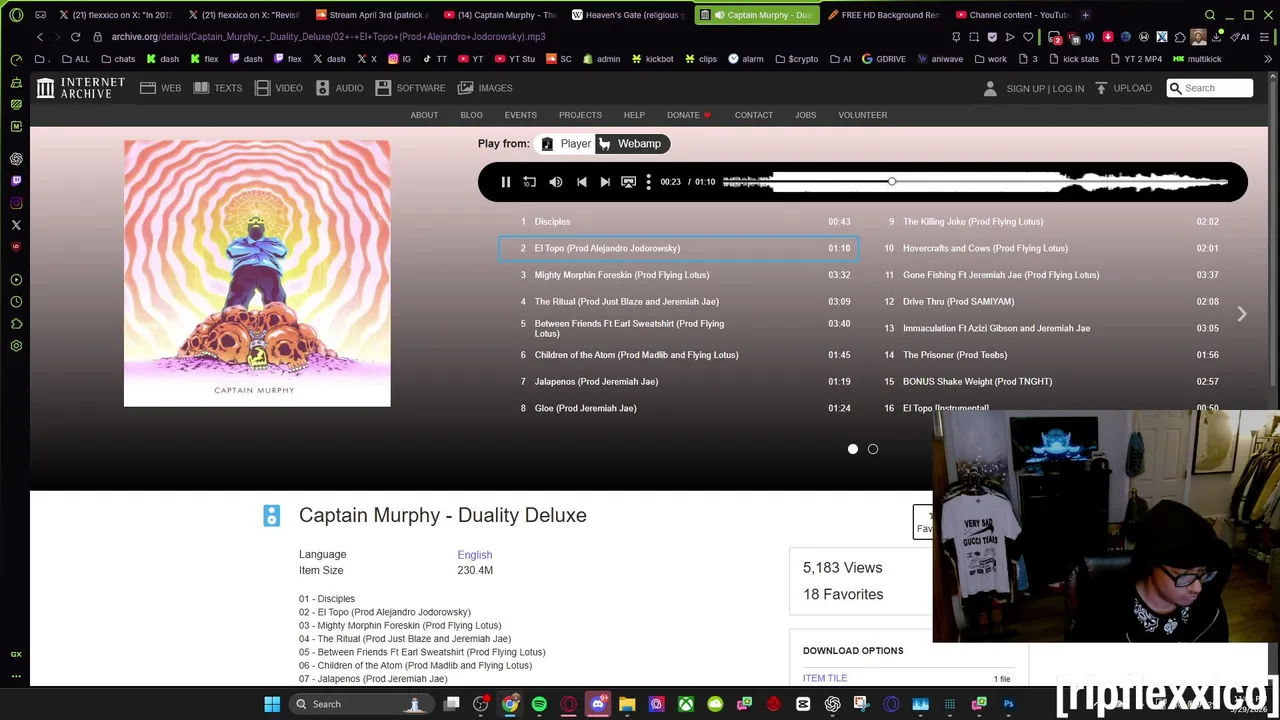
Task: Open the $crypto bookmarks folder
Action: point(796,59)
